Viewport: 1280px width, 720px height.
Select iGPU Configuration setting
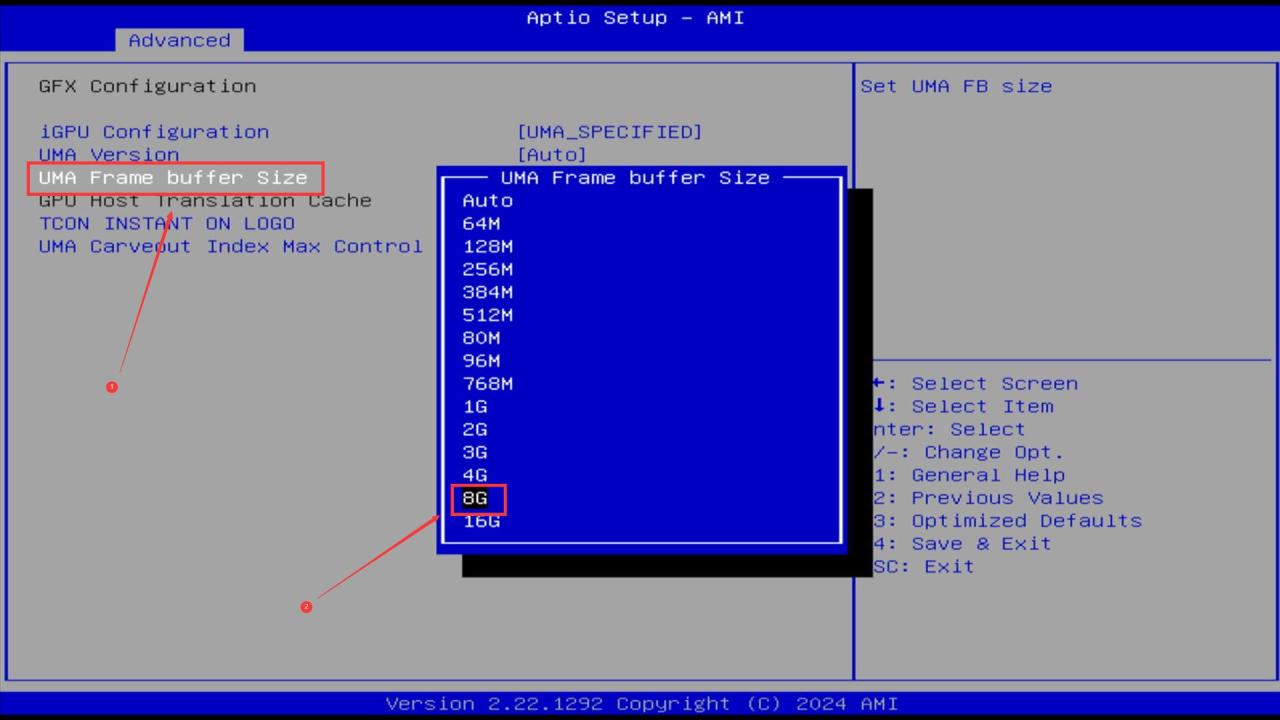tap(154, 132)
